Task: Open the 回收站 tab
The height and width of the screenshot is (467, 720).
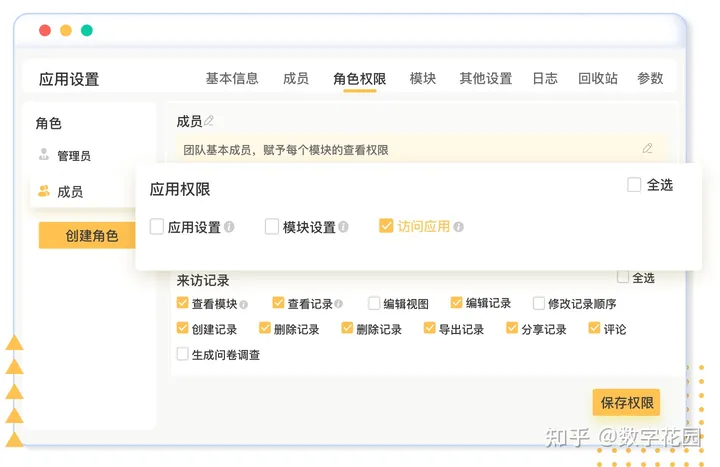Action: tap(597, 79)
